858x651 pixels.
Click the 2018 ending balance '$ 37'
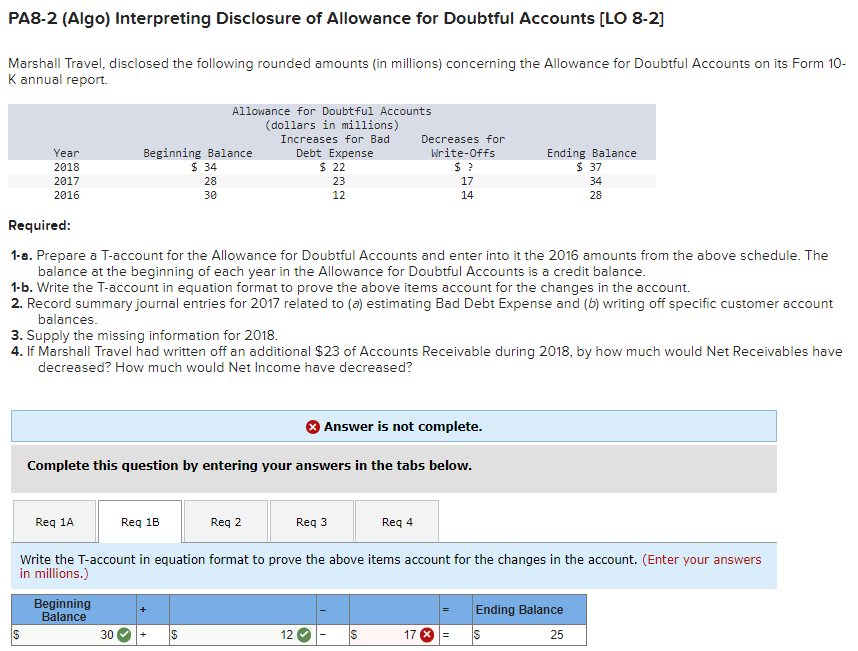point(589,167)
